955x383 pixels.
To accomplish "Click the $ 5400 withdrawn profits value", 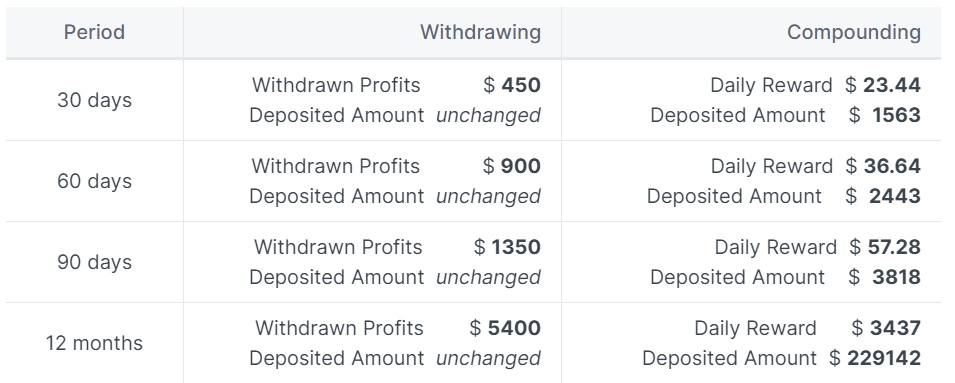I will tap(505, 328).
